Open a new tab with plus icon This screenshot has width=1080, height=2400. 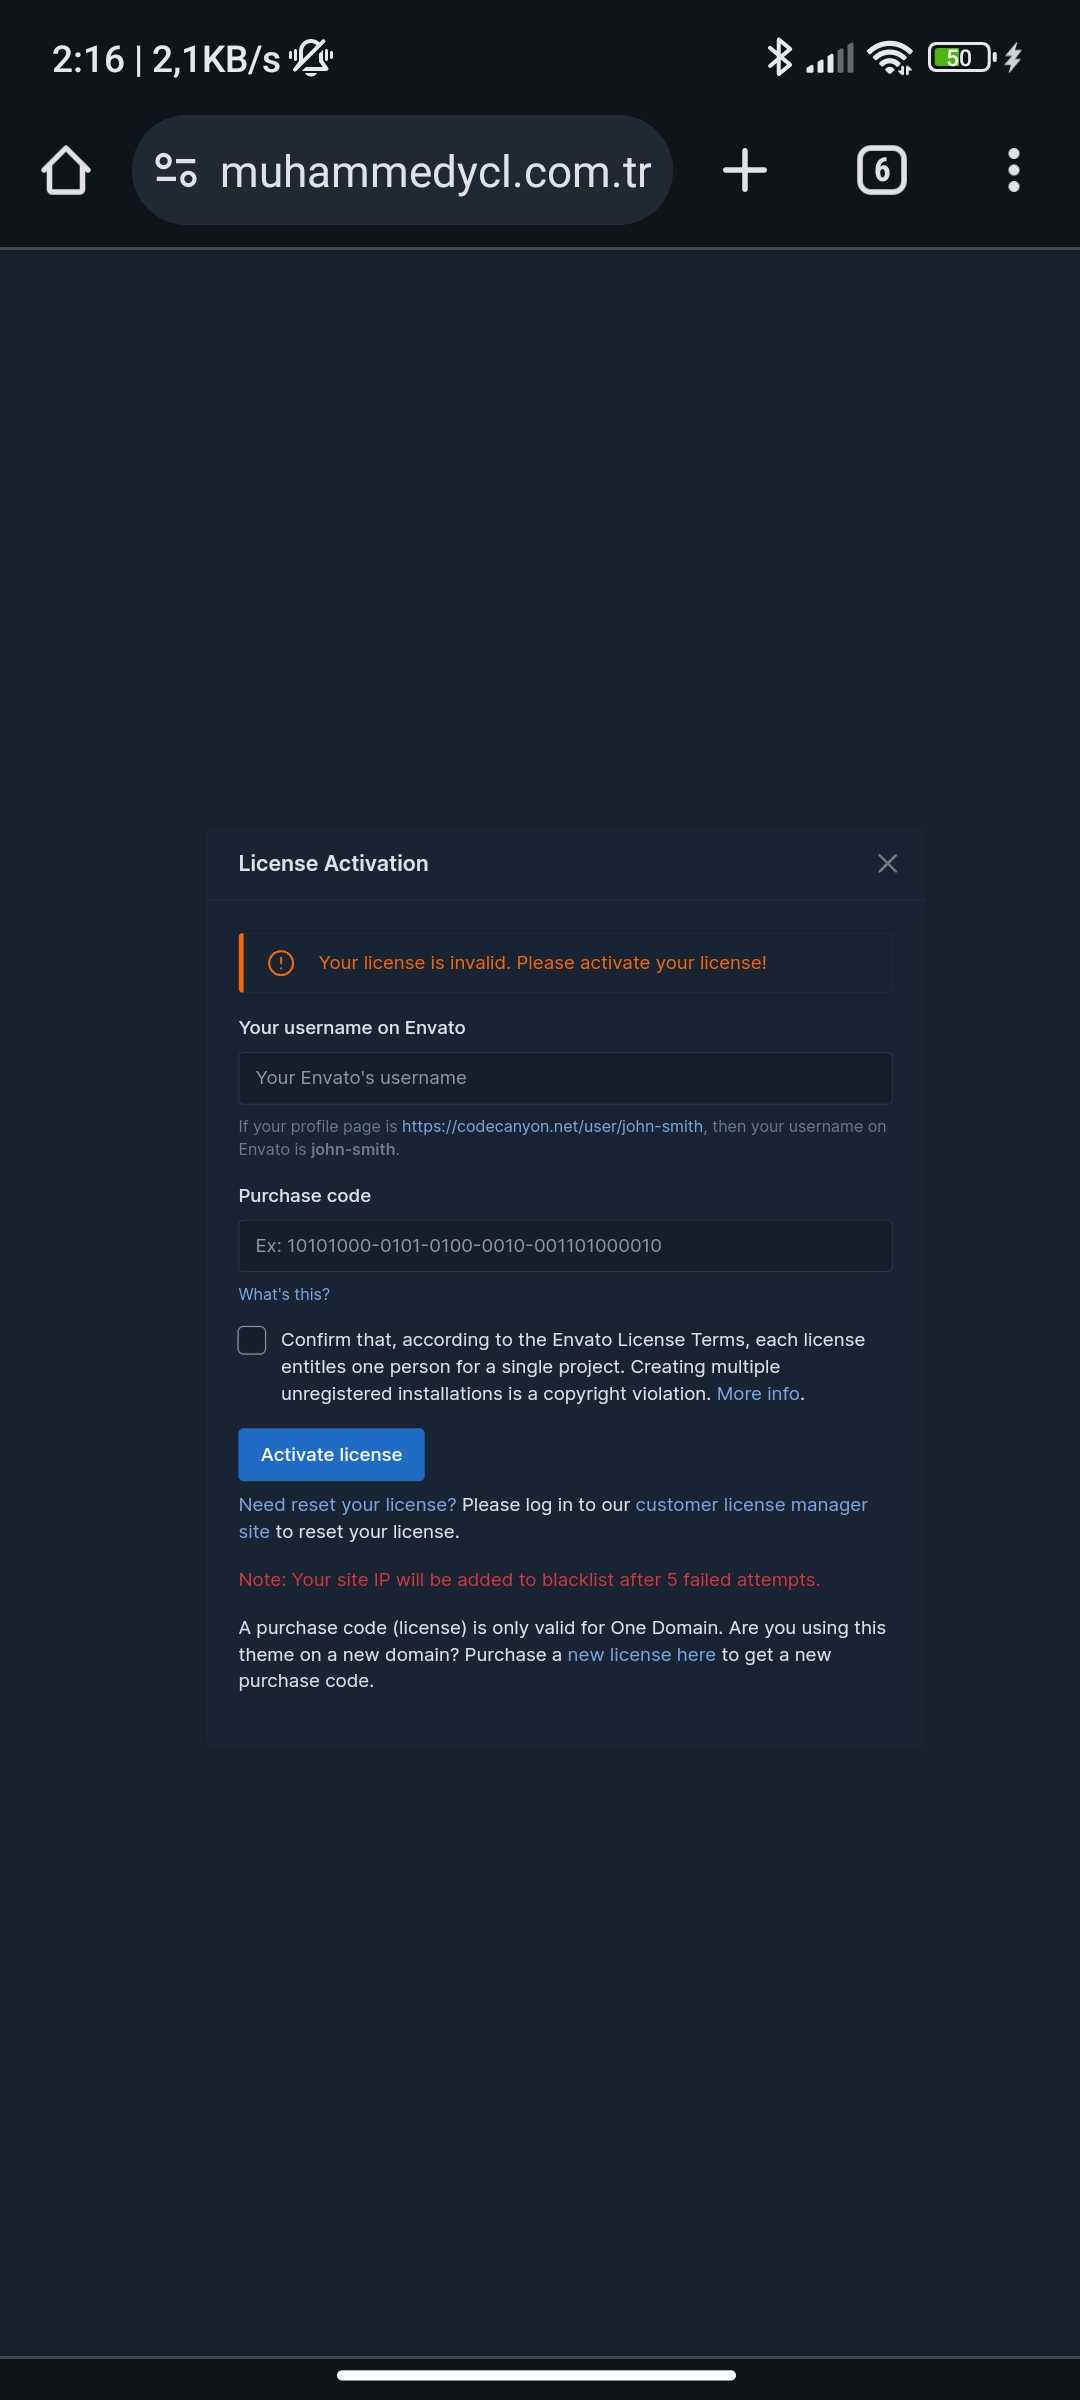point(745,170)
